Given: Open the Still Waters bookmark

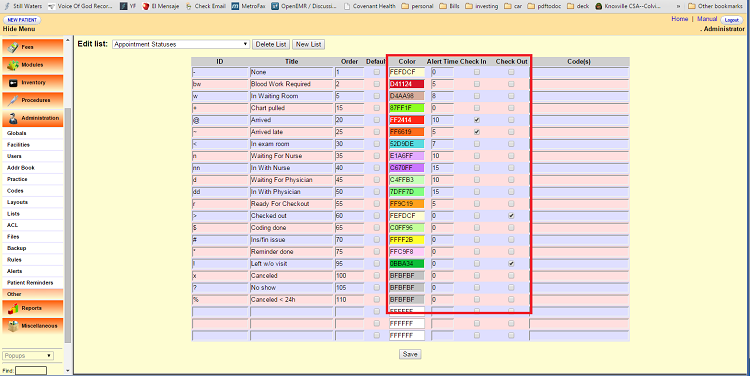Looking at the screenshot, I should (x=23, y=6).
